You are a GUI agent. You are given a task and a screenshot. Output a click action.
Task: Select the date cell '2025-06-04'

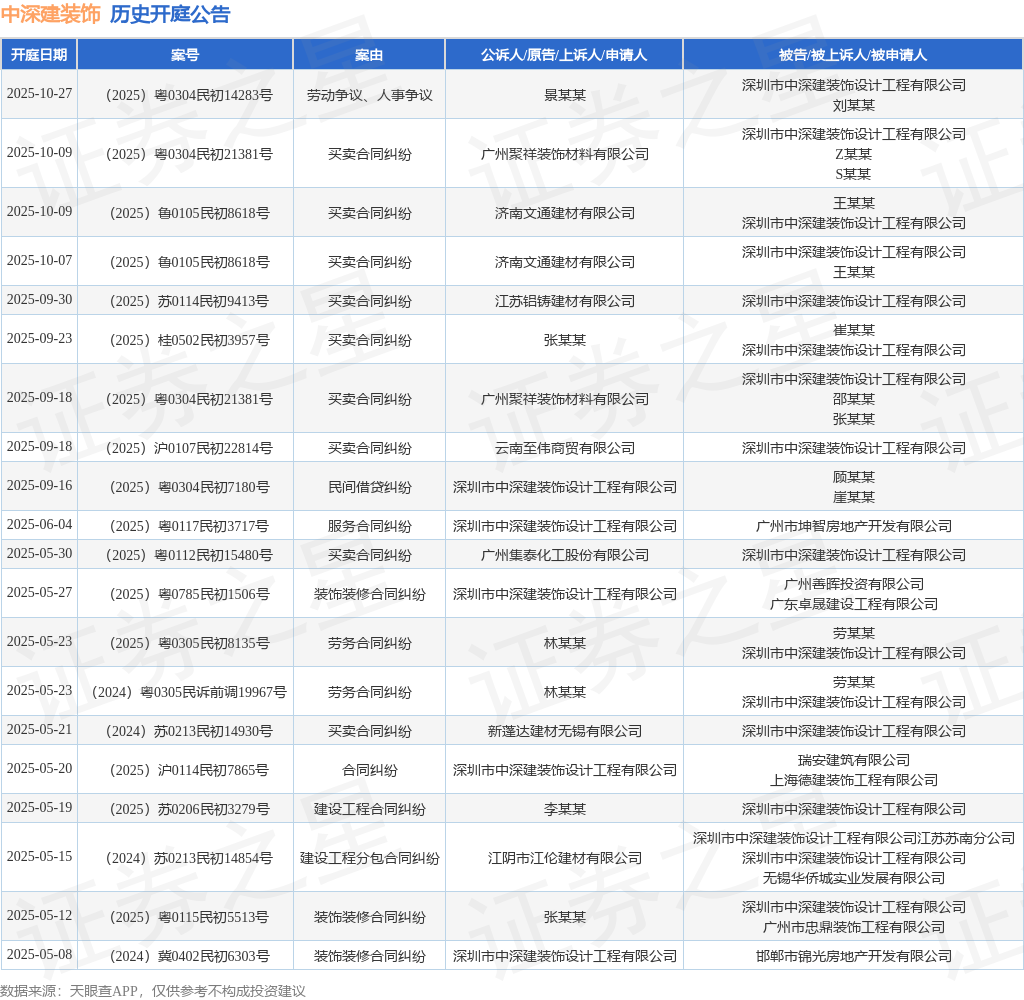coord(39,524)
